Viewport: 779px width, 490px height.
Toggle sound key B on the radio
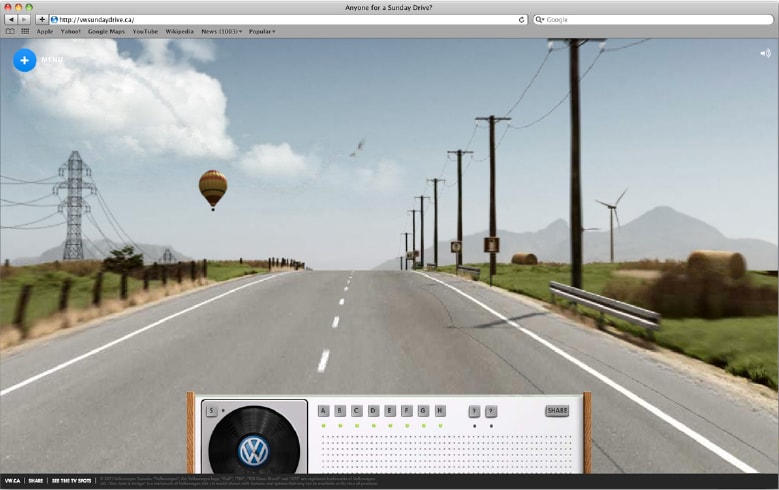(340, 410)
